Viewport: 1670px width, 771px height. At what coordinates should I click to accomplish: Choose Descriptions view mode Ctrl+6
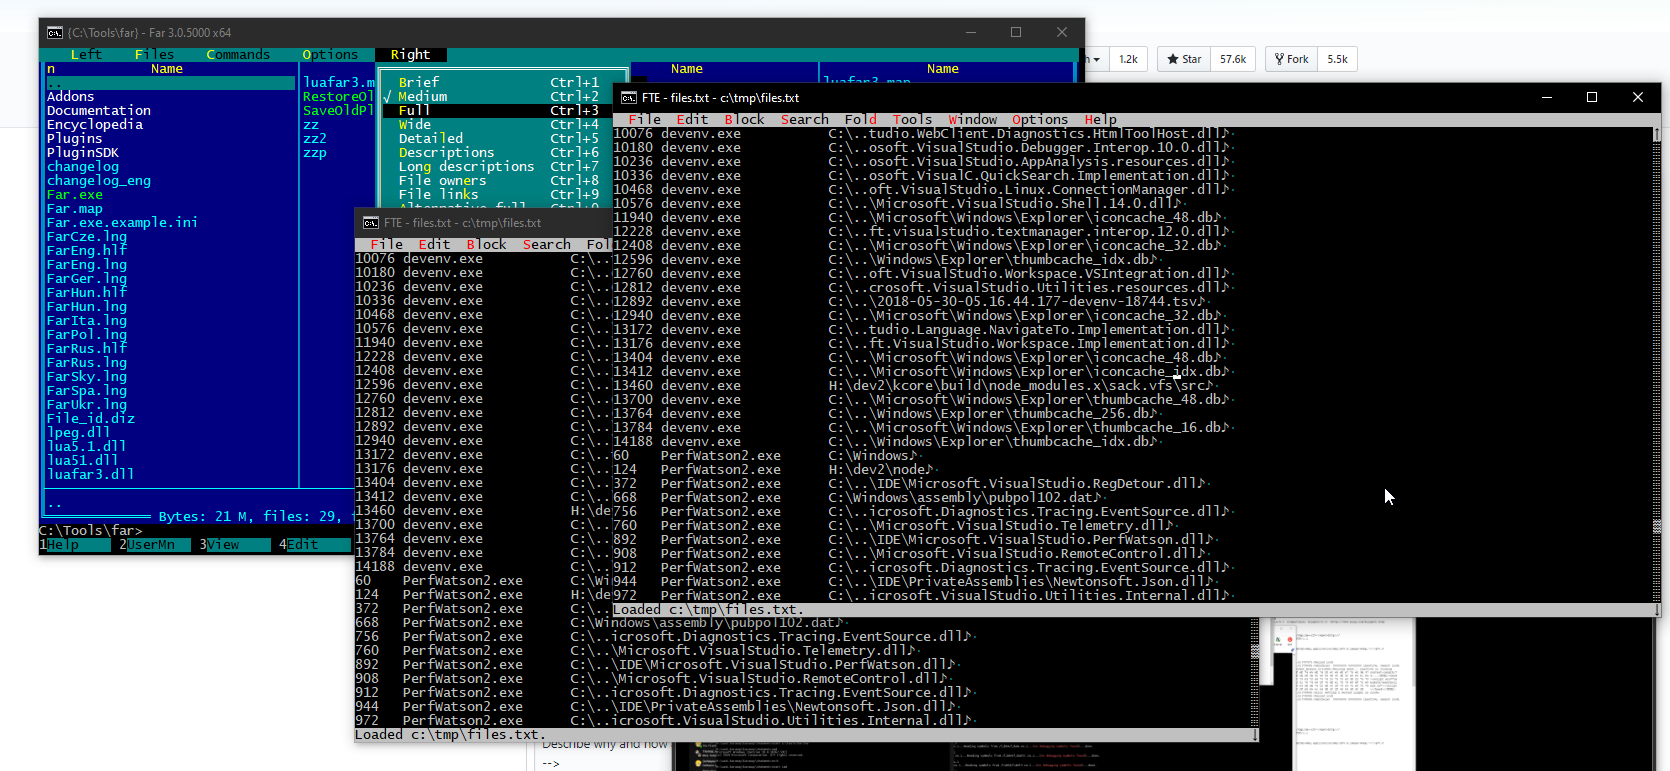click(x=498, y=152)
